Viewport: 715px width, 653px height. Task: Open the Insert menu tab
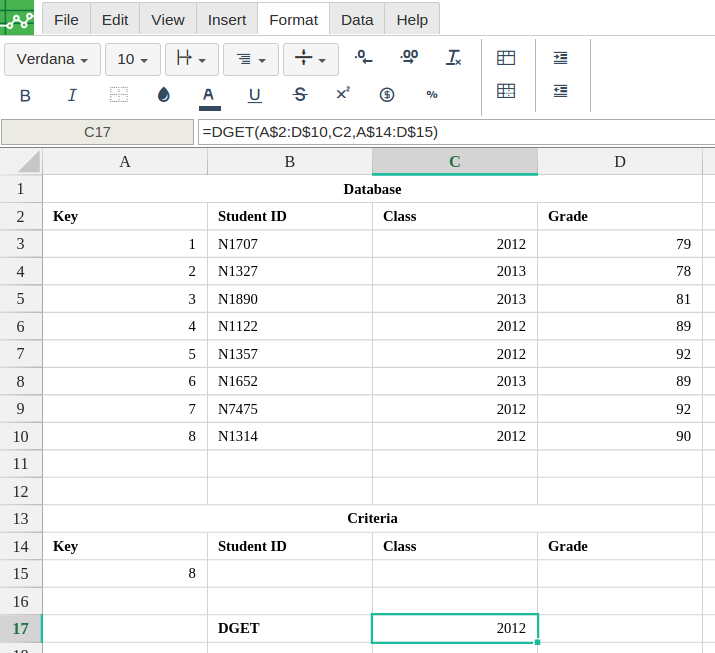(227, 19)
